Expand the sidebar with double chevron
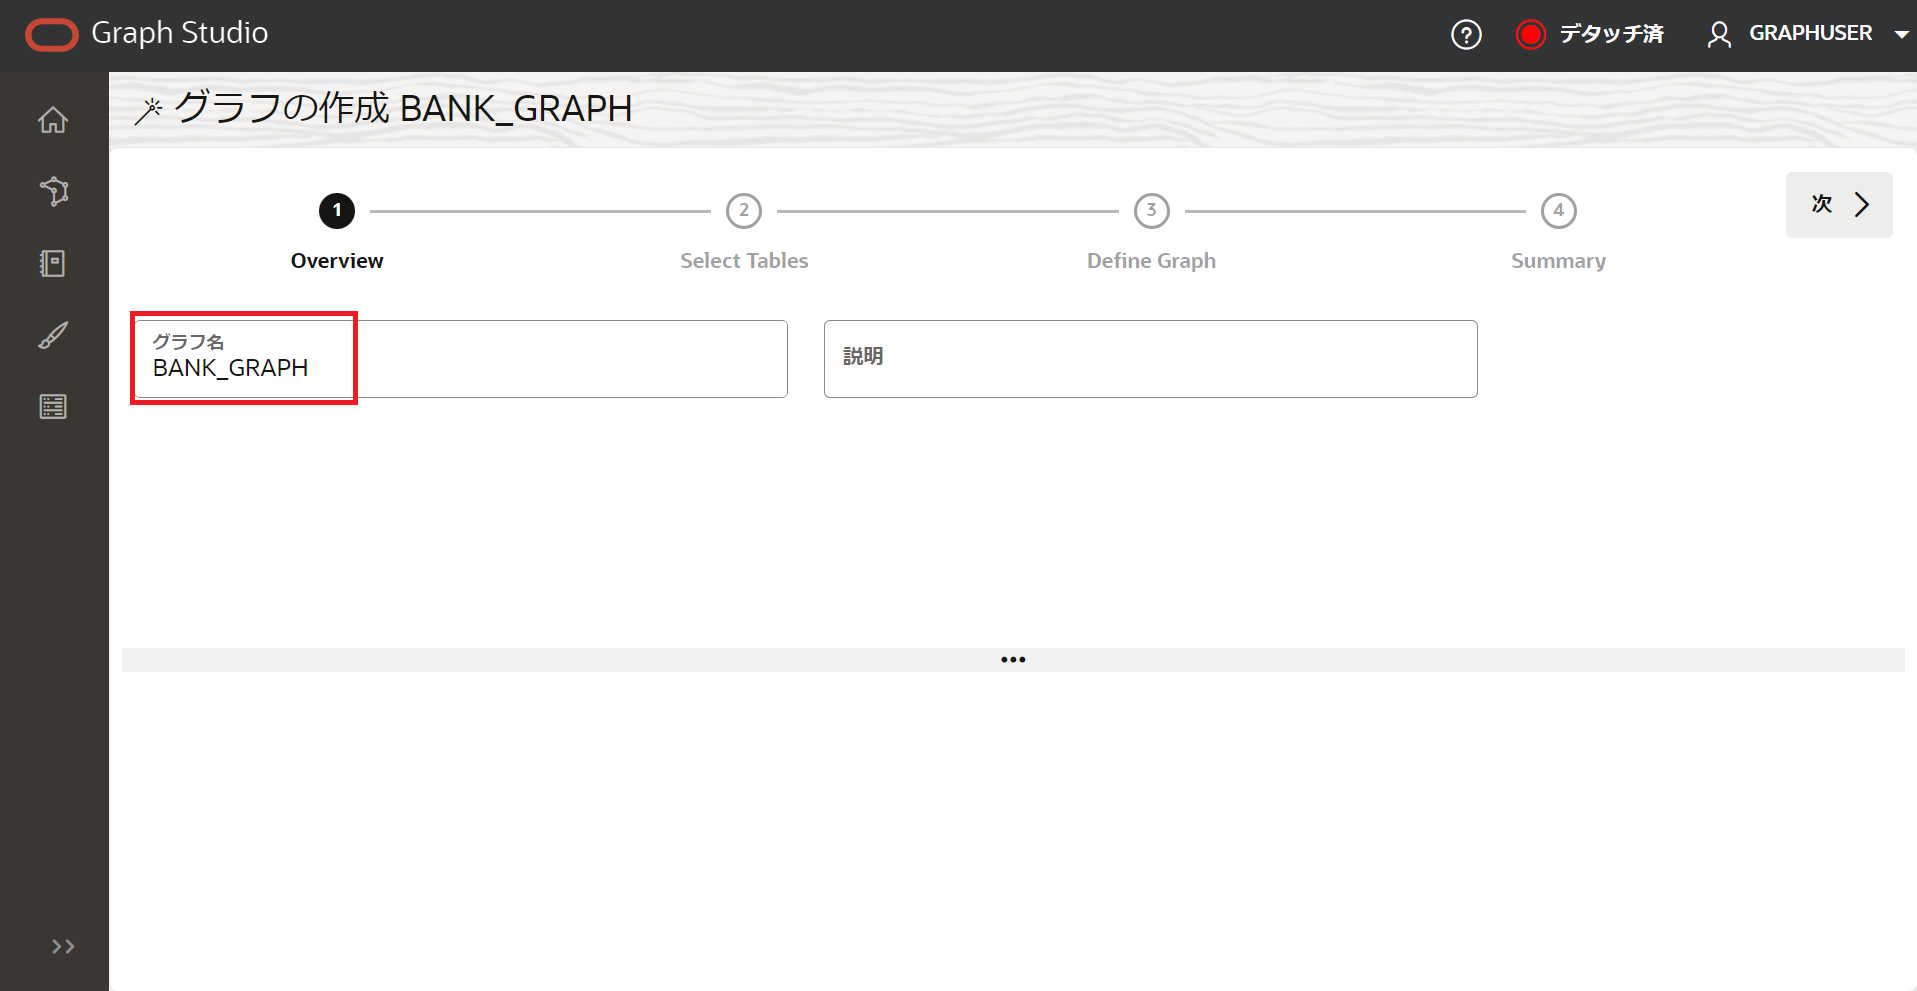The image size is (1917, 991). pos(62,947)
